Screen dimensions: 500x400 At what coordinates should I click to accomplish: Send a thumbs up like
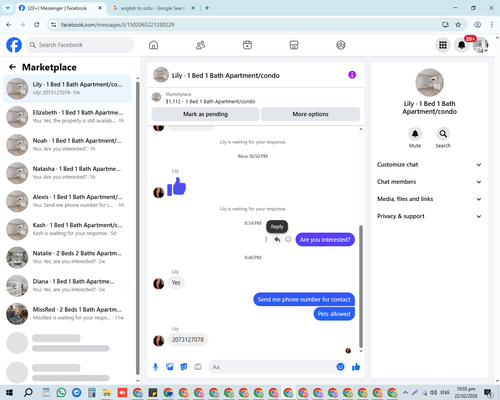(x=356, y=367)
